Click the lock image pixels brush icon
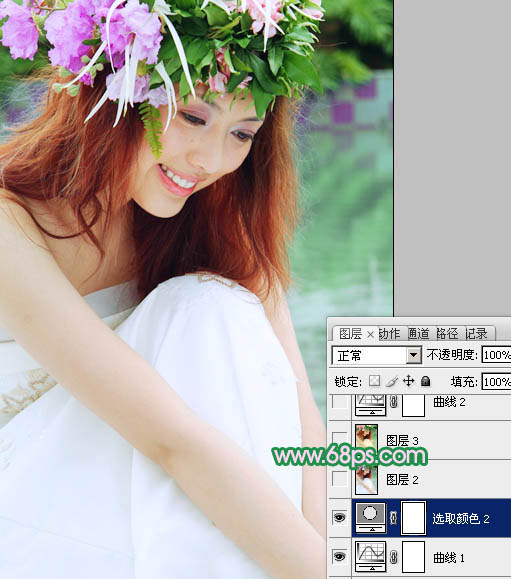511x579 pixels. pos(391,381)
